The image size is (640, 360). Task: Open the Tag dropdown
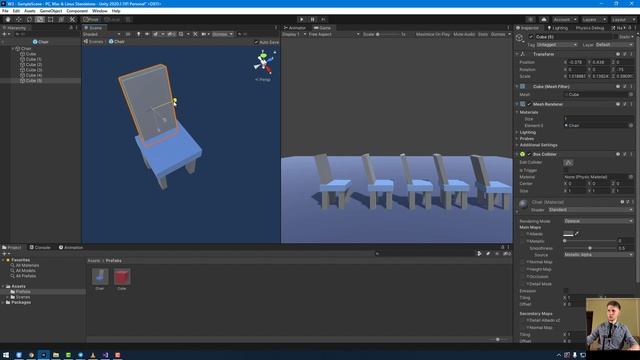[557, 44]
